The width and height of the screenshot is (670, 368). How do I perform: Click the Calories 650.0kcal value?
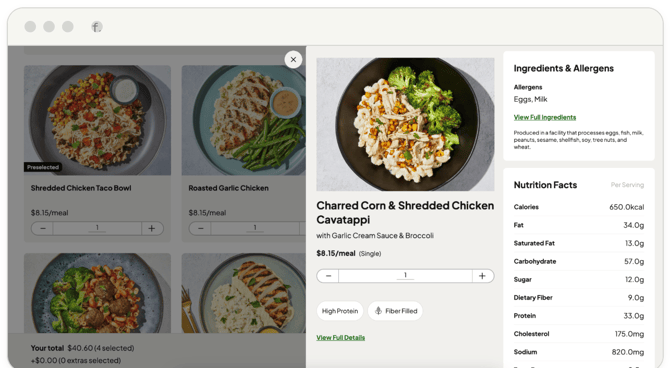(626, 207)
